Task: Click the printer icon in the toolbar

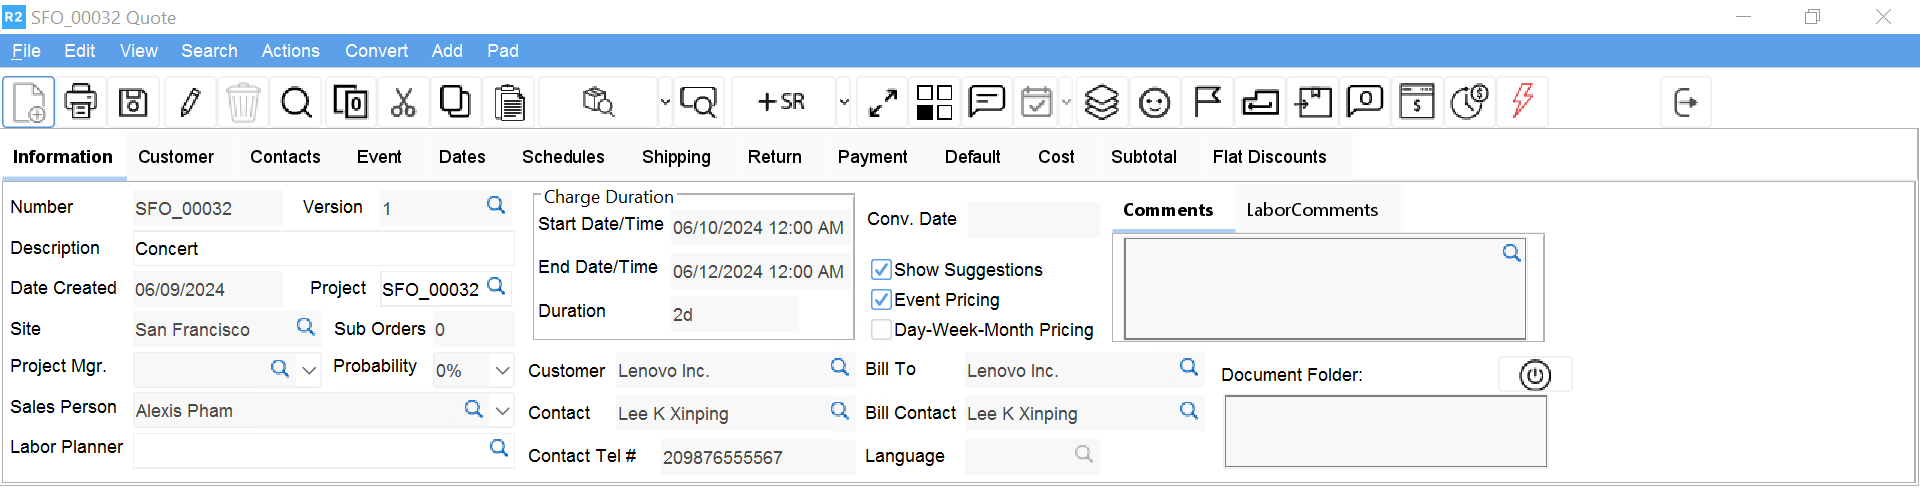Action: point(81,102)
